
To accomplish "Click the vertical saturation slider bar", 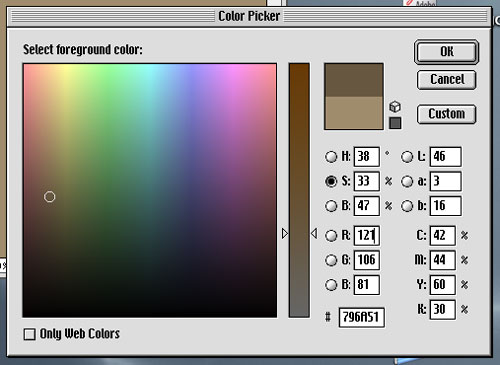I will (x=299, y=190).
